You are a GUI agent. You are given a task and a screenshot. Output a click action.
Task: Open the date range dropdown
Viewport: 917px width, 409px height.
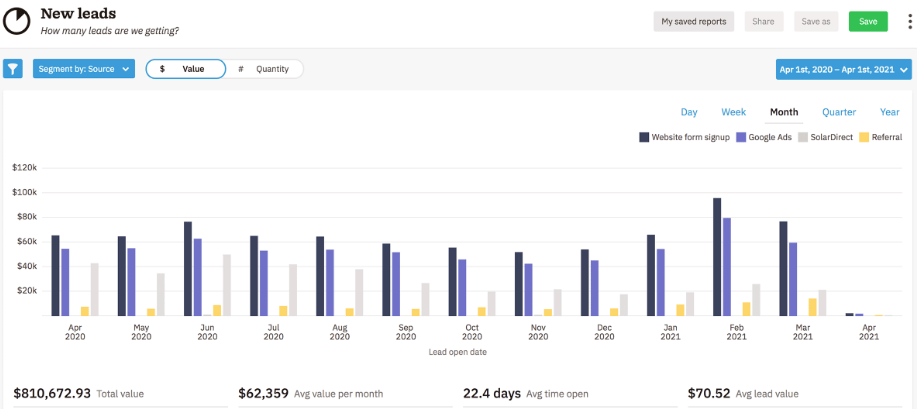[843, 69]
